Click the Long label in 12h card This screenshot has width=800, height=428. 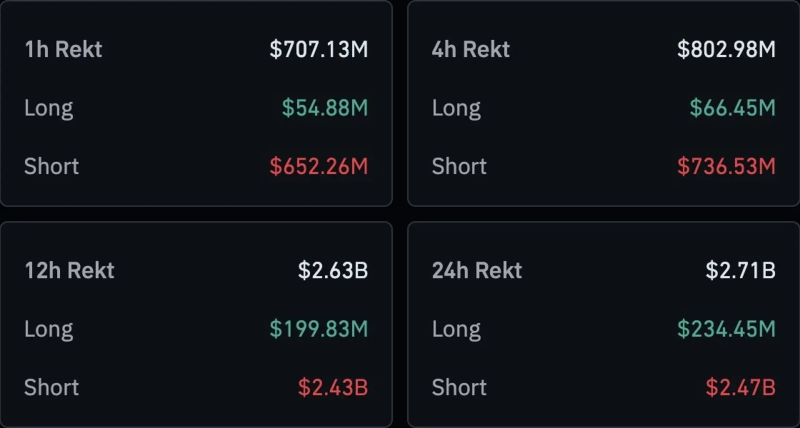tap(49, 330)
